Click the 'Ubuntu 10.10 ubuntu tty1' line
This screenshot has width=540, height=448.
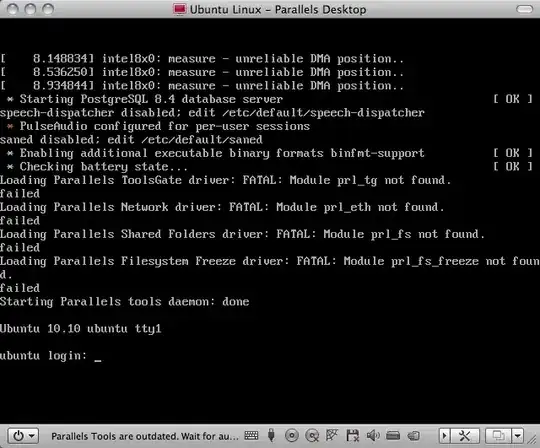pos(81,329)
